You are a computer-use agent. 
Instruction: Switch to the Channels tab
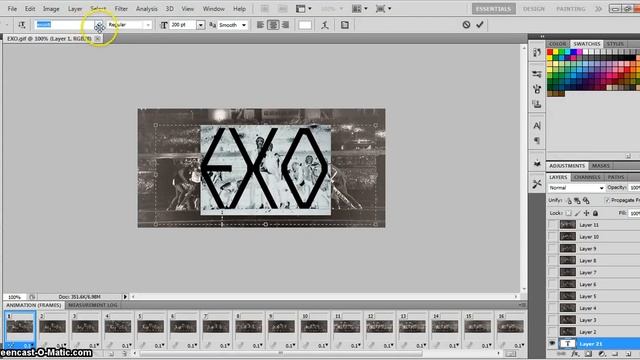point(587,177)
